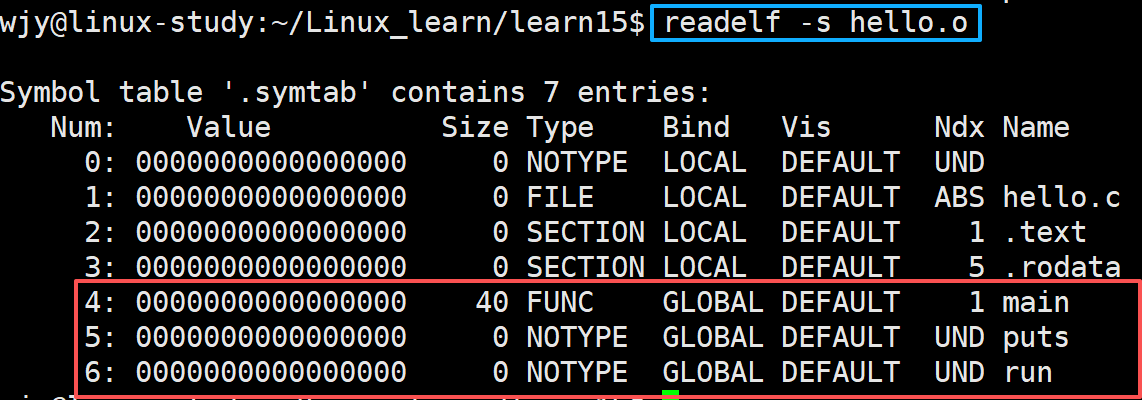Viewport: 1142px width, 400px height.
Task: Click the 'FILE' type in row 1
Action: (560, 197)
